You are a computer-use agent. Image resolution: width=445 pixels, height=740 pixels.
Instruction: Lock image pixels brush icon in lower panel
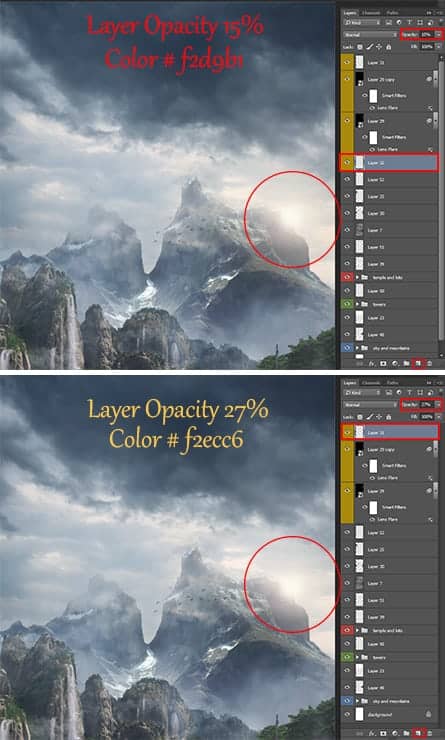[369, 417]
